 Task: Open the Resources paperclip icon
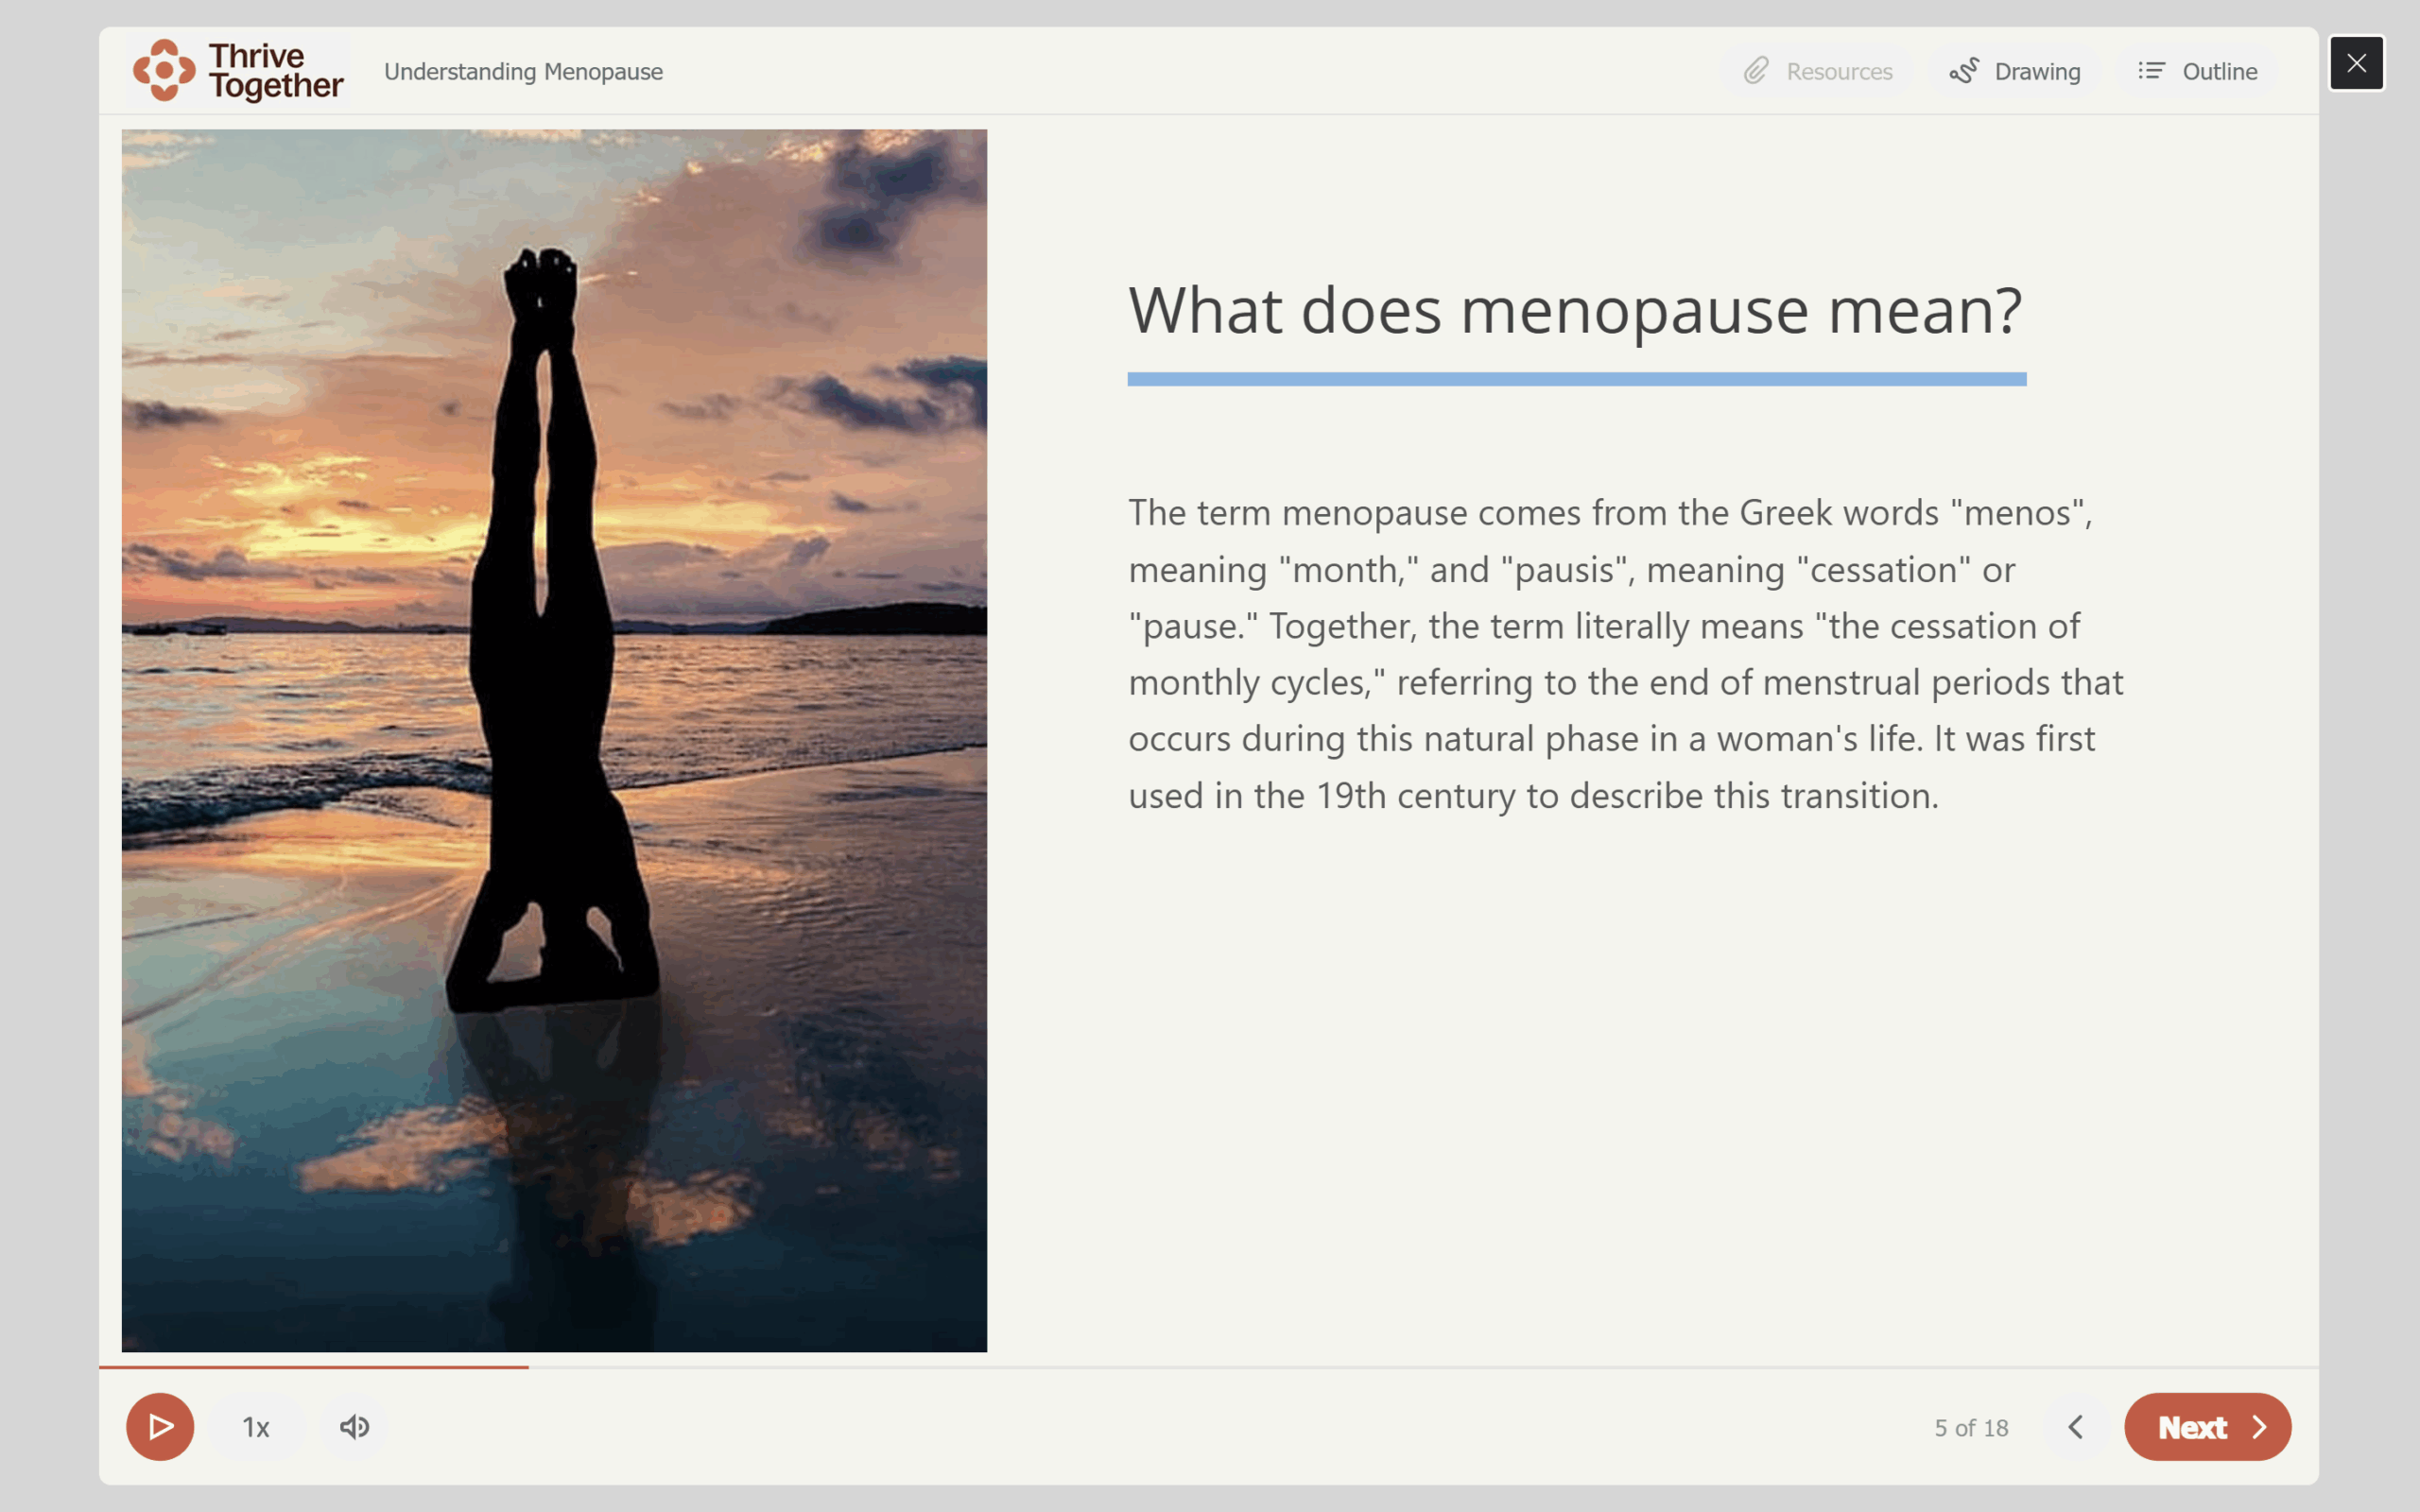[x=1757, y=70]
